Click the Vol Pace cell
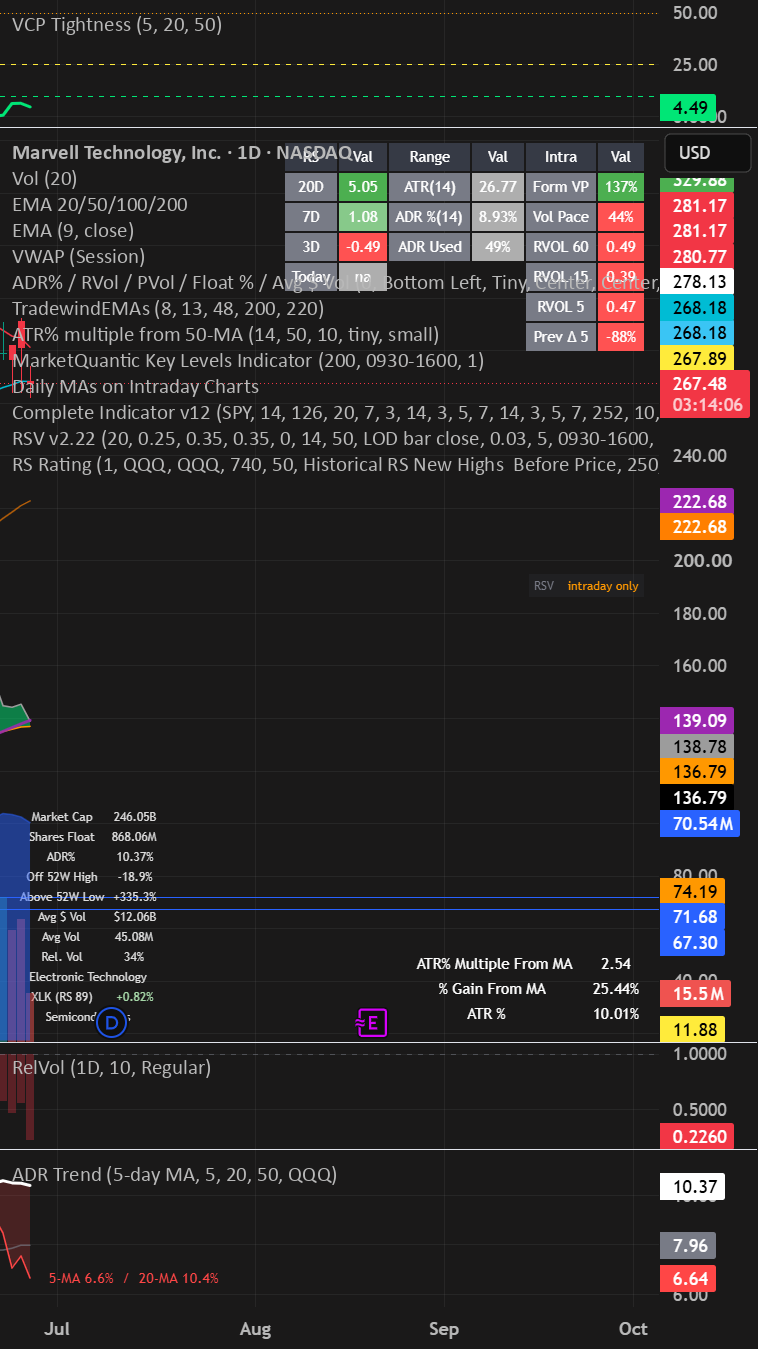Viewport: 758px width, 1349px height. pyautogui.click(x=561, y=216)
